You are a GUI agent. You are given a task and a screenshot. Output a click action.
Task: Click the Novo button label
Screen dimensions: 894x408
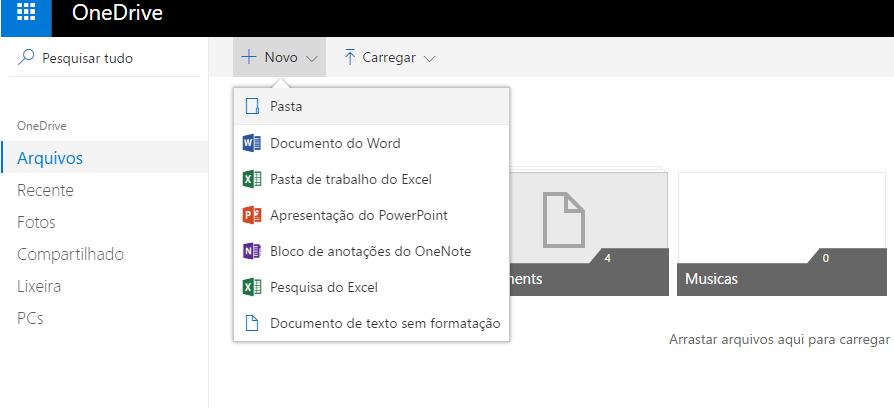[281, 58]
